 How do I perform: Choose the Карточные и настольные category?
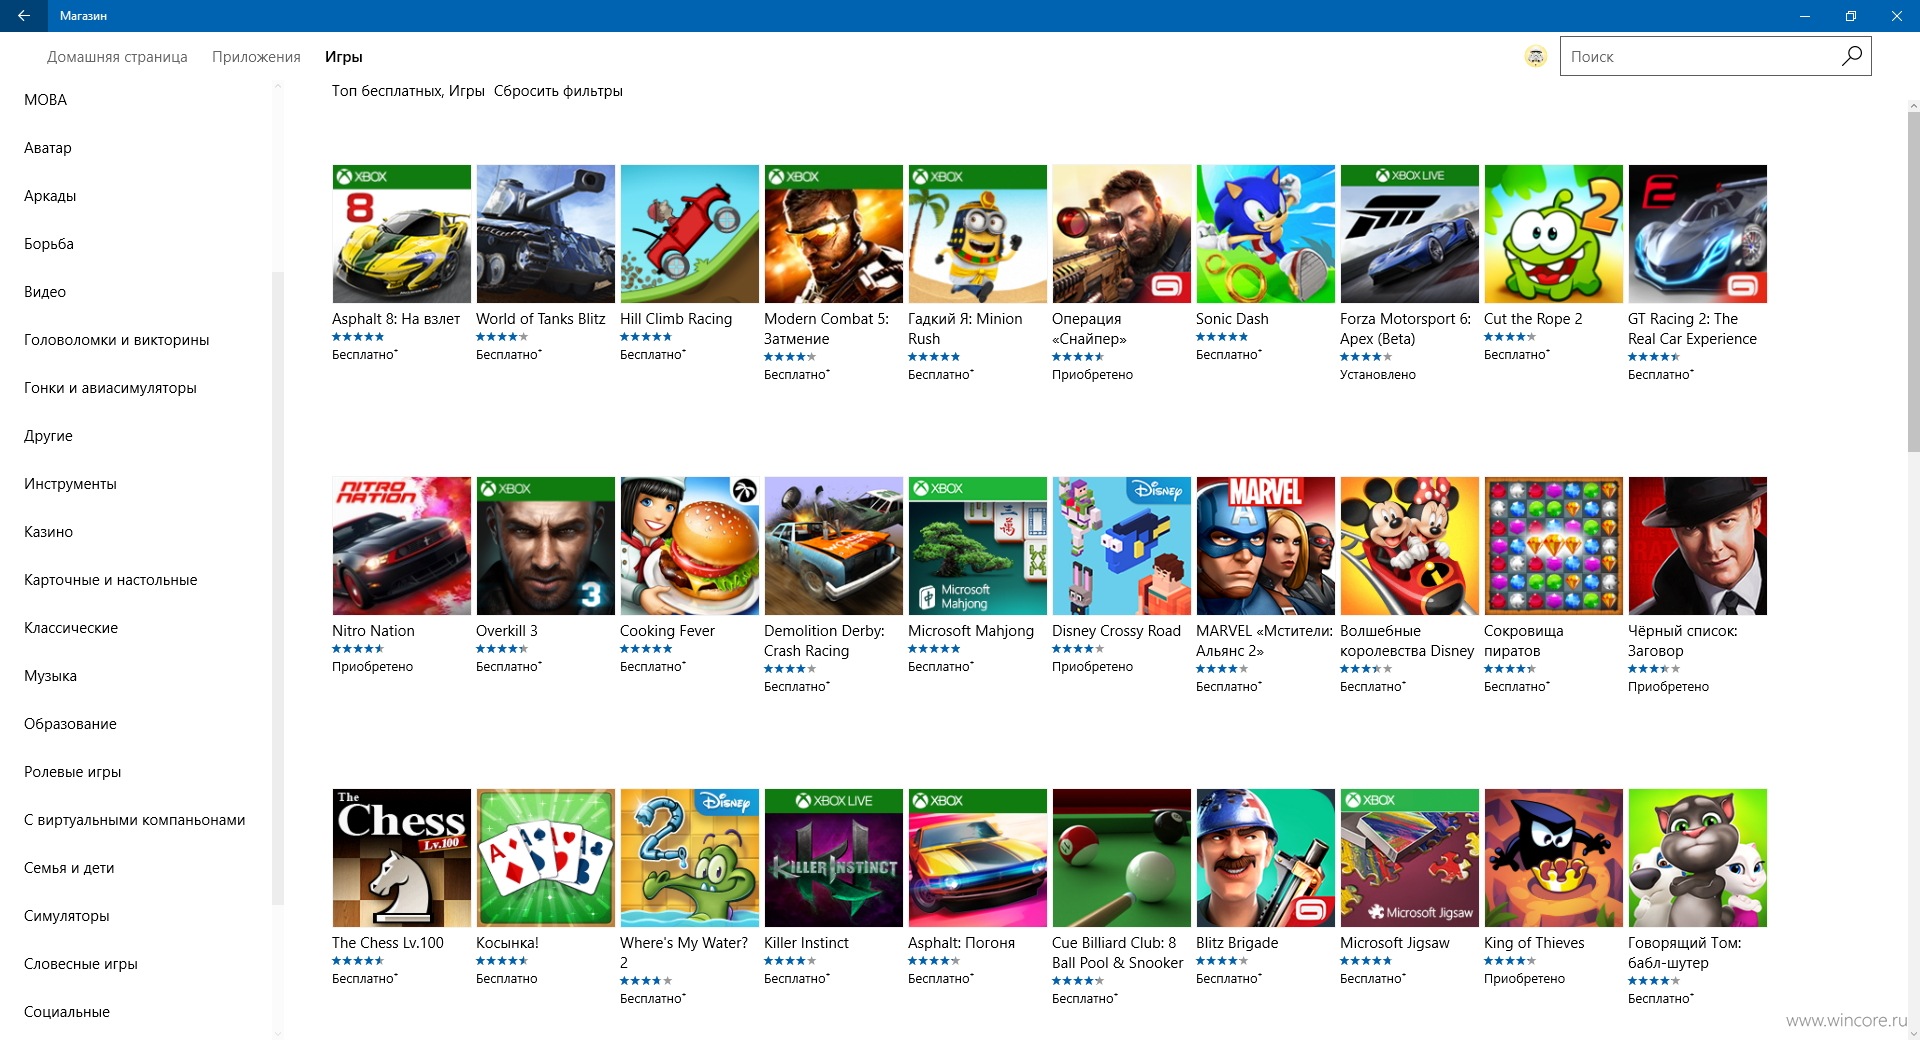coord(110,580)
